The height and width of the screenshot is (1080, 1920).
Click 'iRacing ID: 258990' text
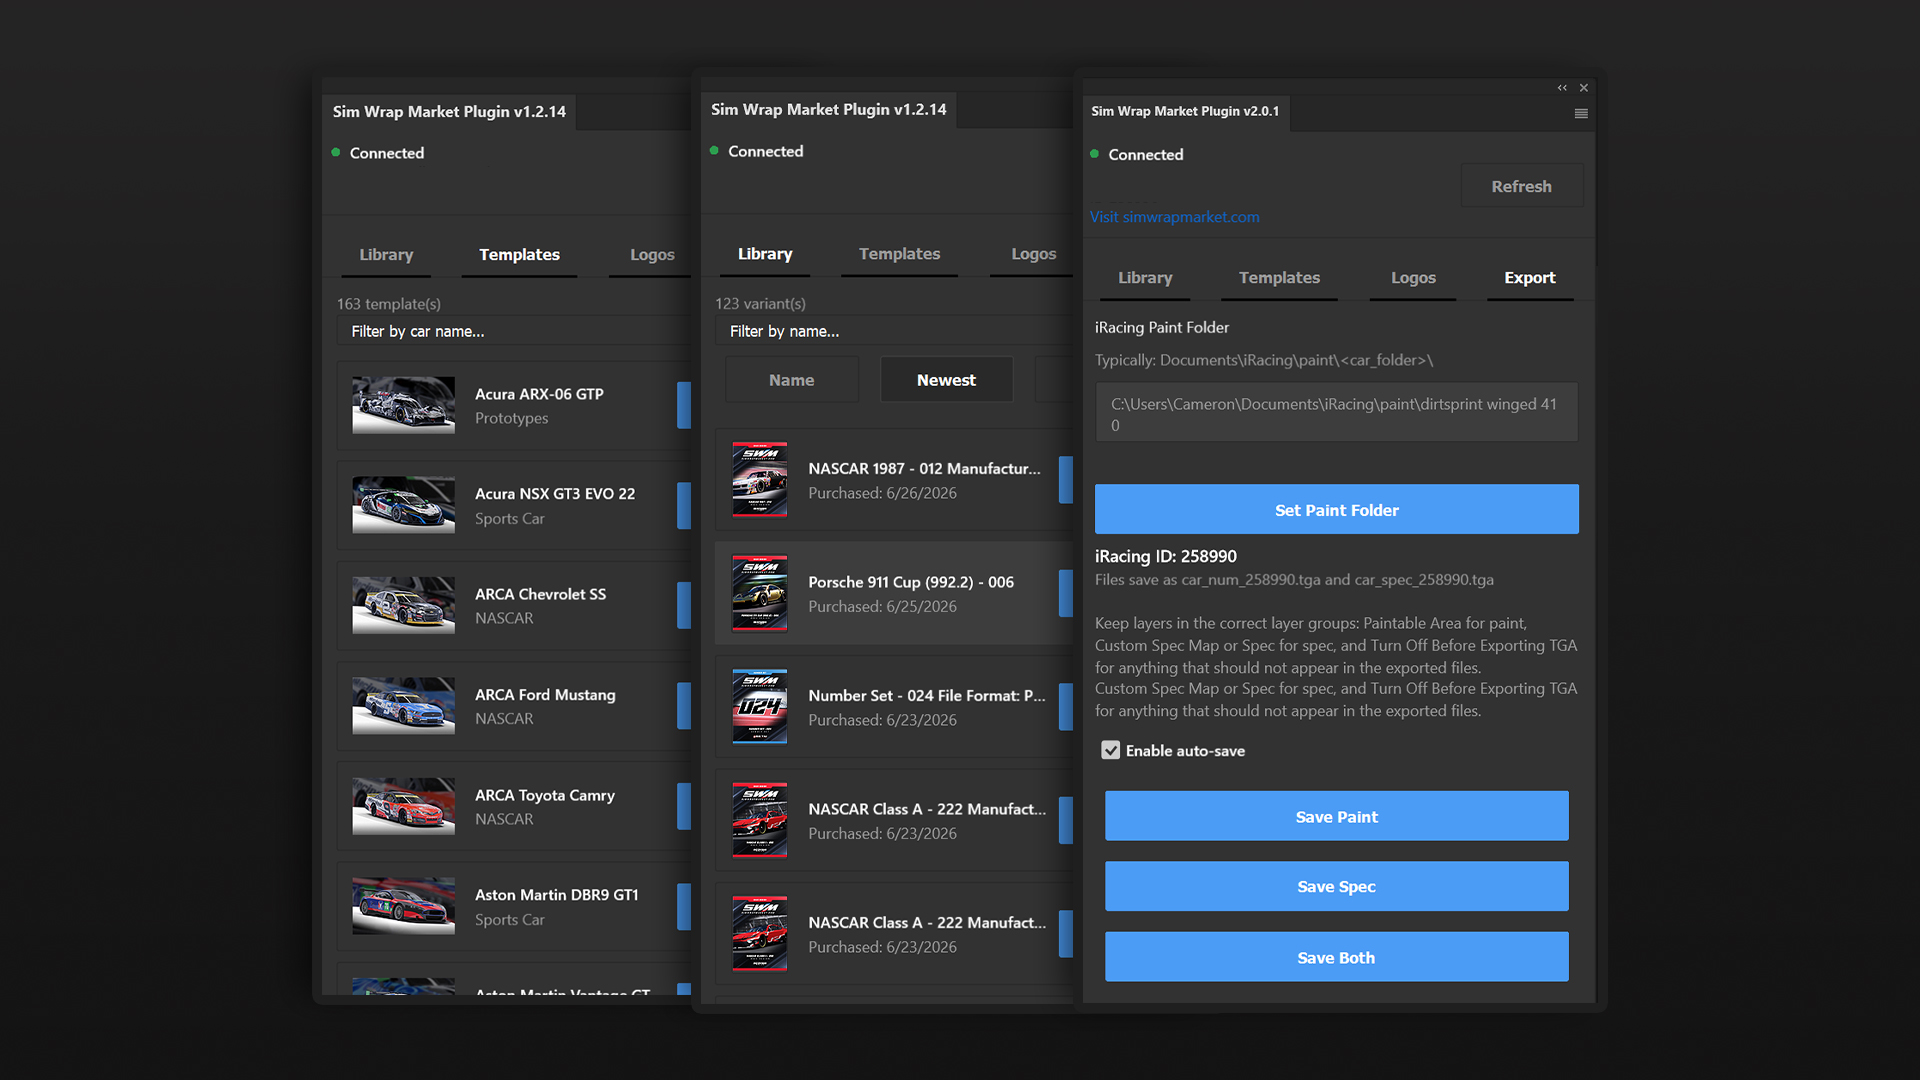[x=1166, y=556]
